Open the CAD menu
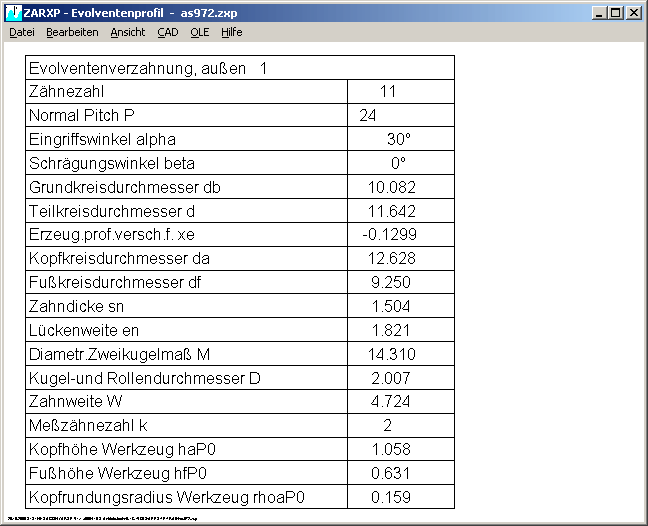Image resolution: width=648 pixels, height=526 pixels. tap(168, 32)
